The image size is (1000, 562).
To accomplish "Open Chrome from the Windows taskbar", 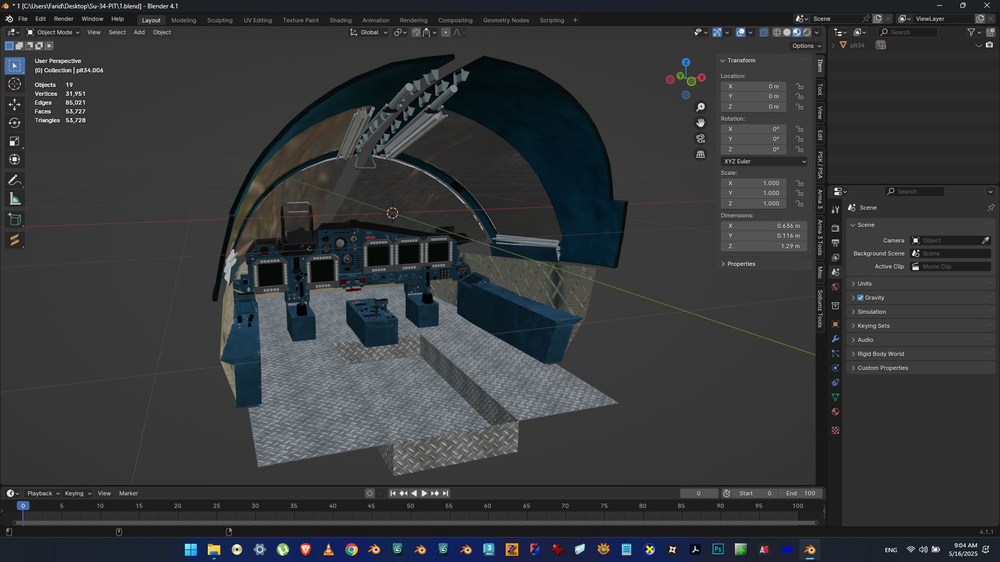I will click(x=351, y=550).
